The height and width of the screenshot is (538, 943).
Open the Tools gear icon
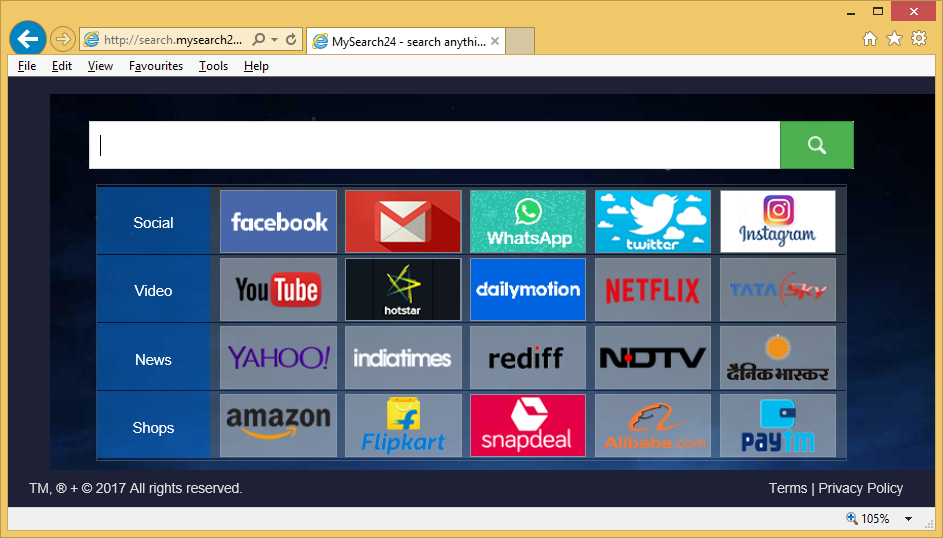pyautogui.click(x=919, y=39)
